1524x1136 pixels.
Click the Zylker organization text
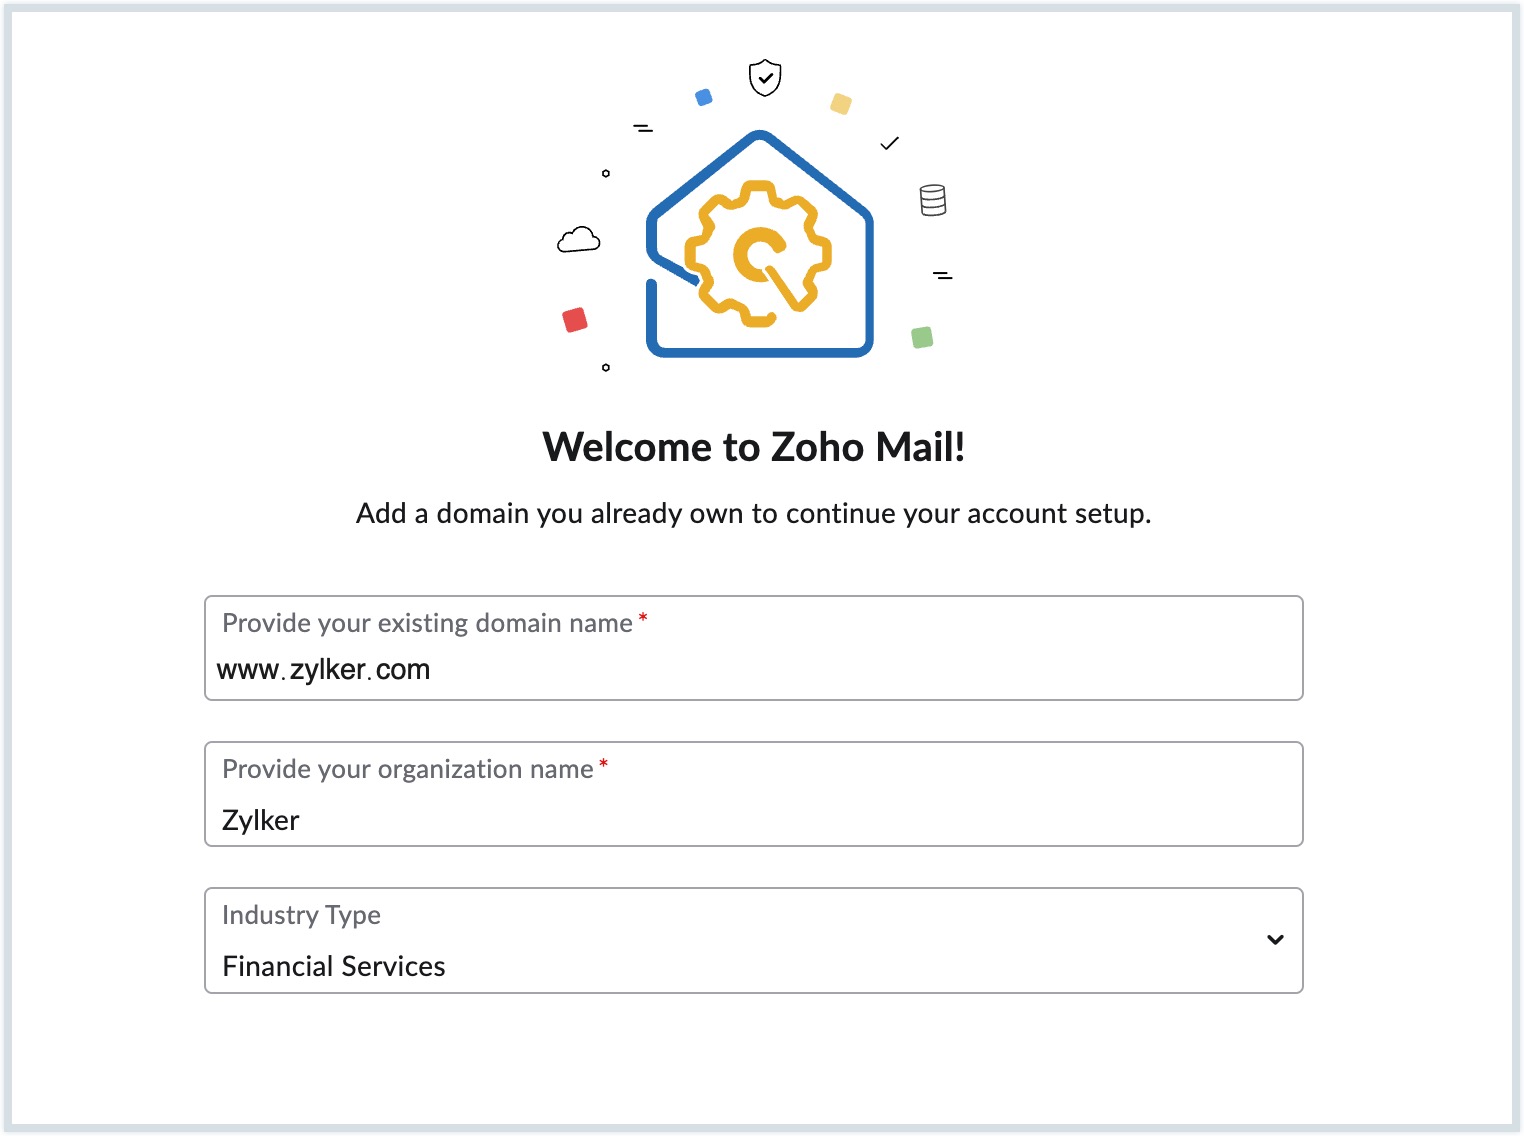(261, 821)
